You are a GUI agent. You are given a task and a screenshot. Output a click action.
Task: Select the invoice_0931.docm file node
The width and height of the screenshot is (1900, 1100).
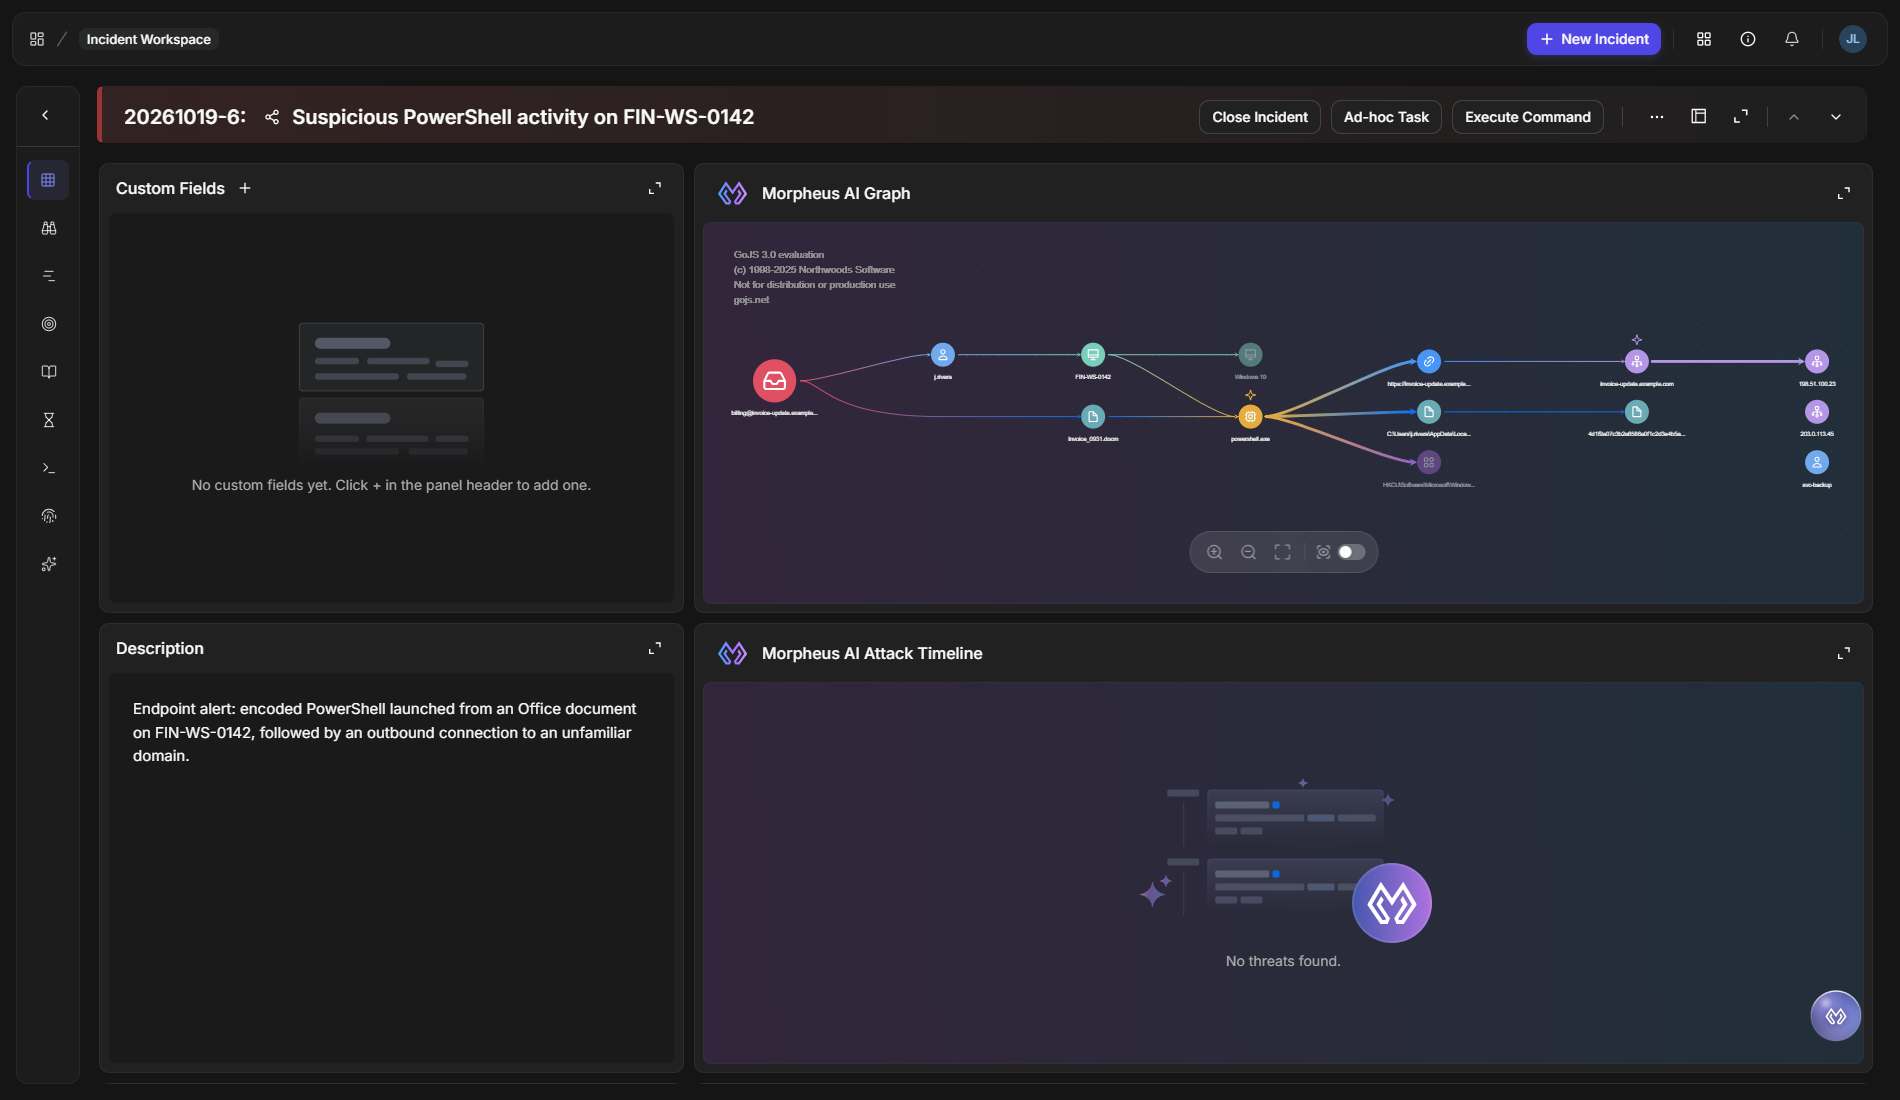[x=1093, y=417]
